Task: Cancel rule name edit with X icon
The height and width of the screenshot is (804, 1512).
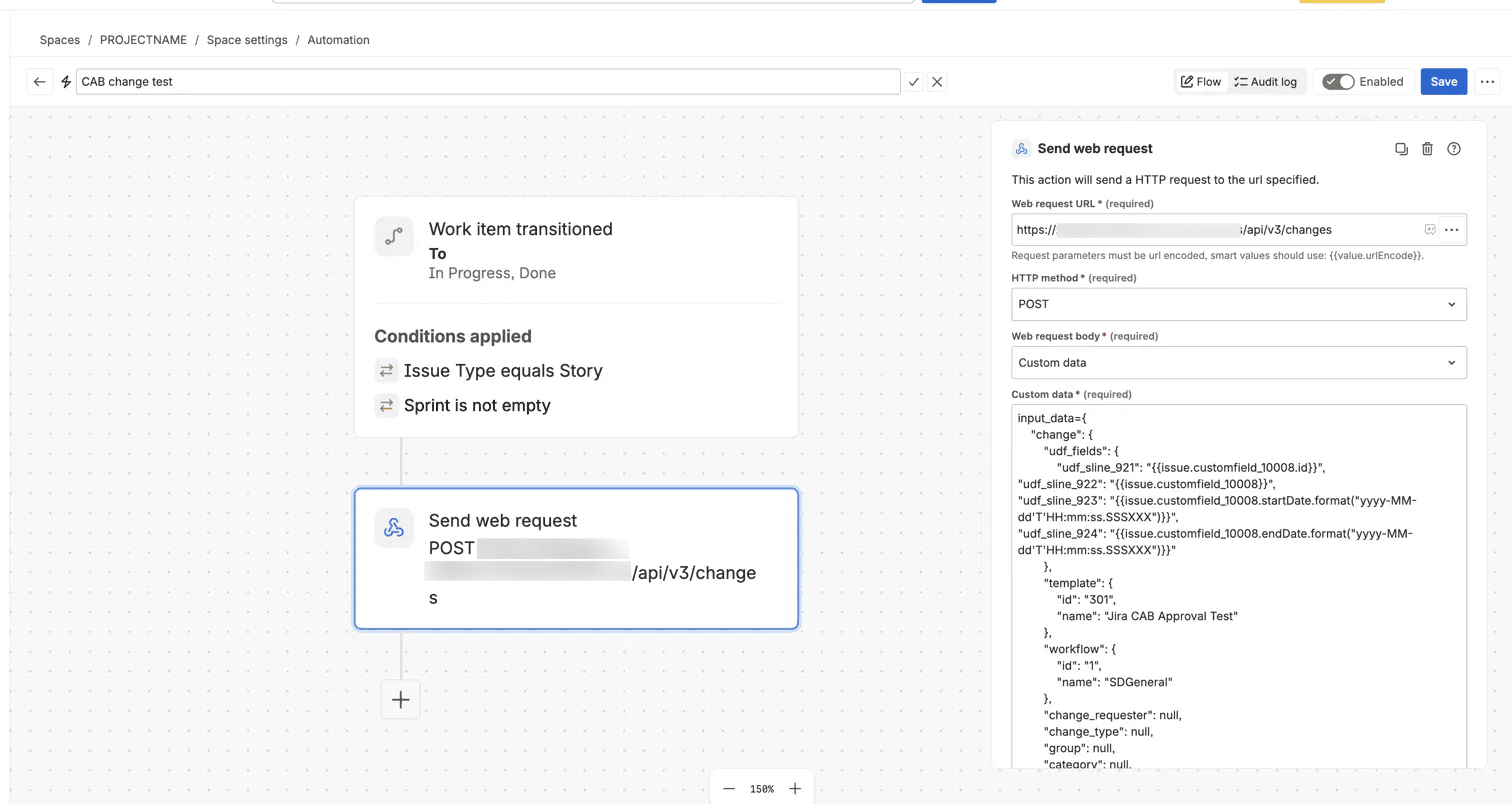Action: click(x=937, y=82)
